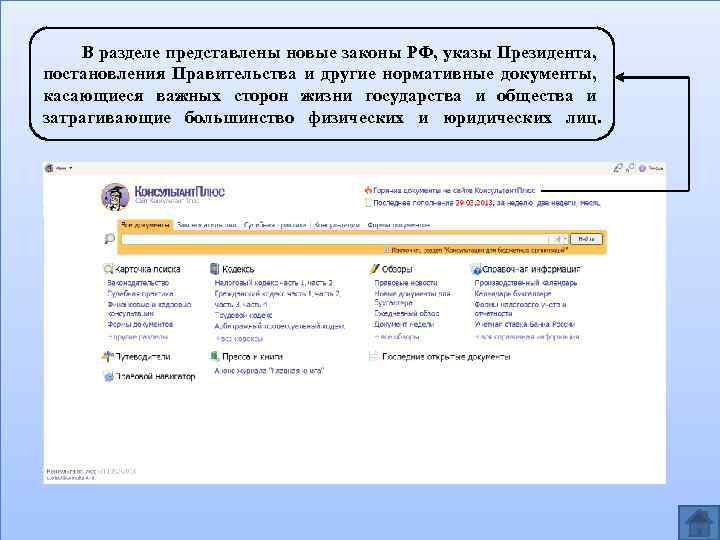Click the ConsultantPlus mascot logo
The image size is (720, 540).
point(115,197)
